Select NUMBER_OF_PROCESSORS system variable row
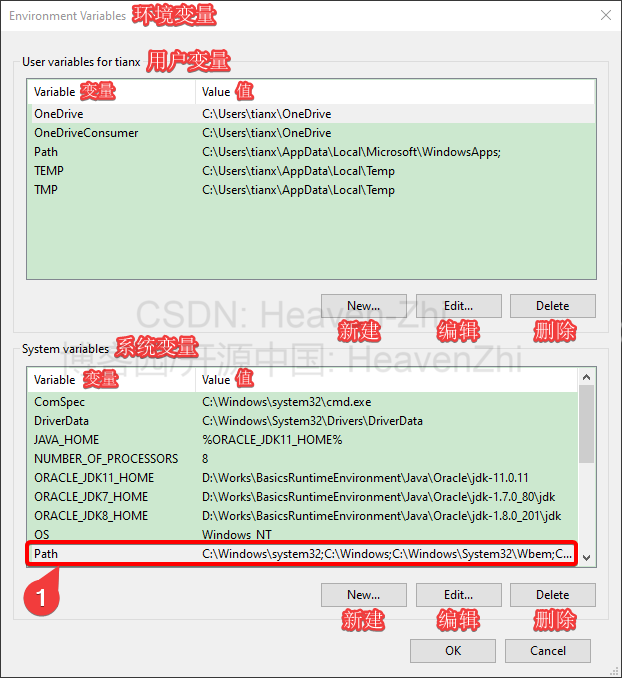This screenshot has width=622, height=678. click(302, 459)
